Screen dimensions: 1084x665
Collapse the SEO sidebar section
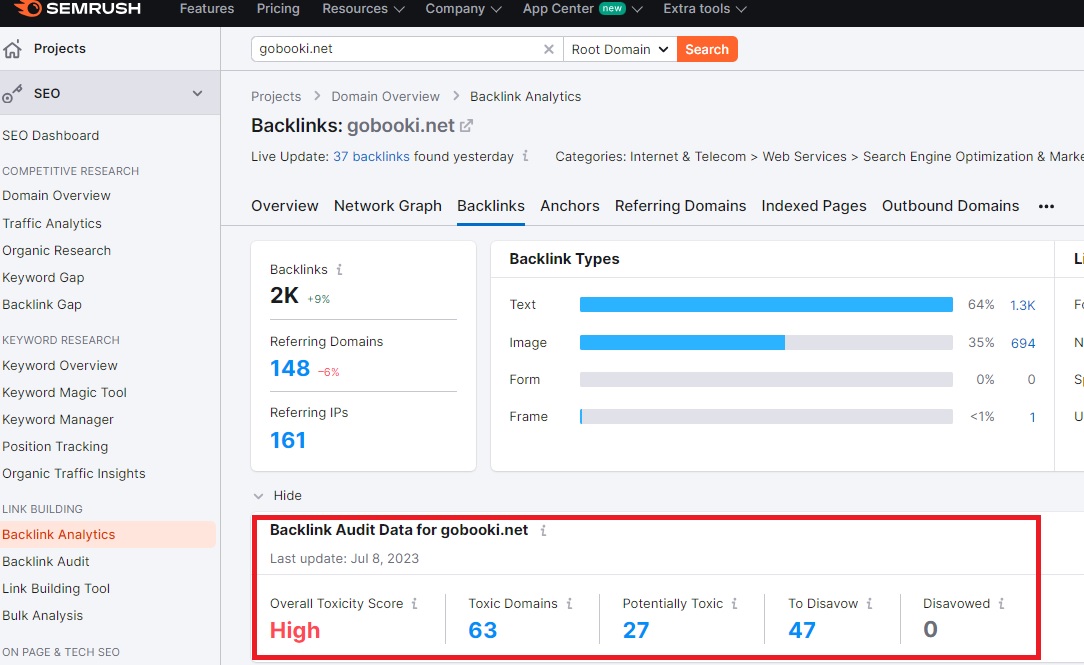tap(197, 93)
